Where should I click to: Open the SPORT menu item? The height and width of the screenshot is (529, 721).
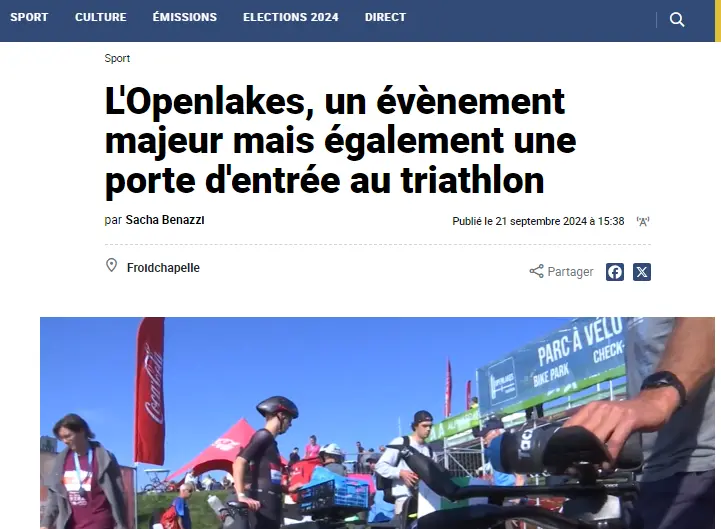pyautogui.click(x=29, y=17)
